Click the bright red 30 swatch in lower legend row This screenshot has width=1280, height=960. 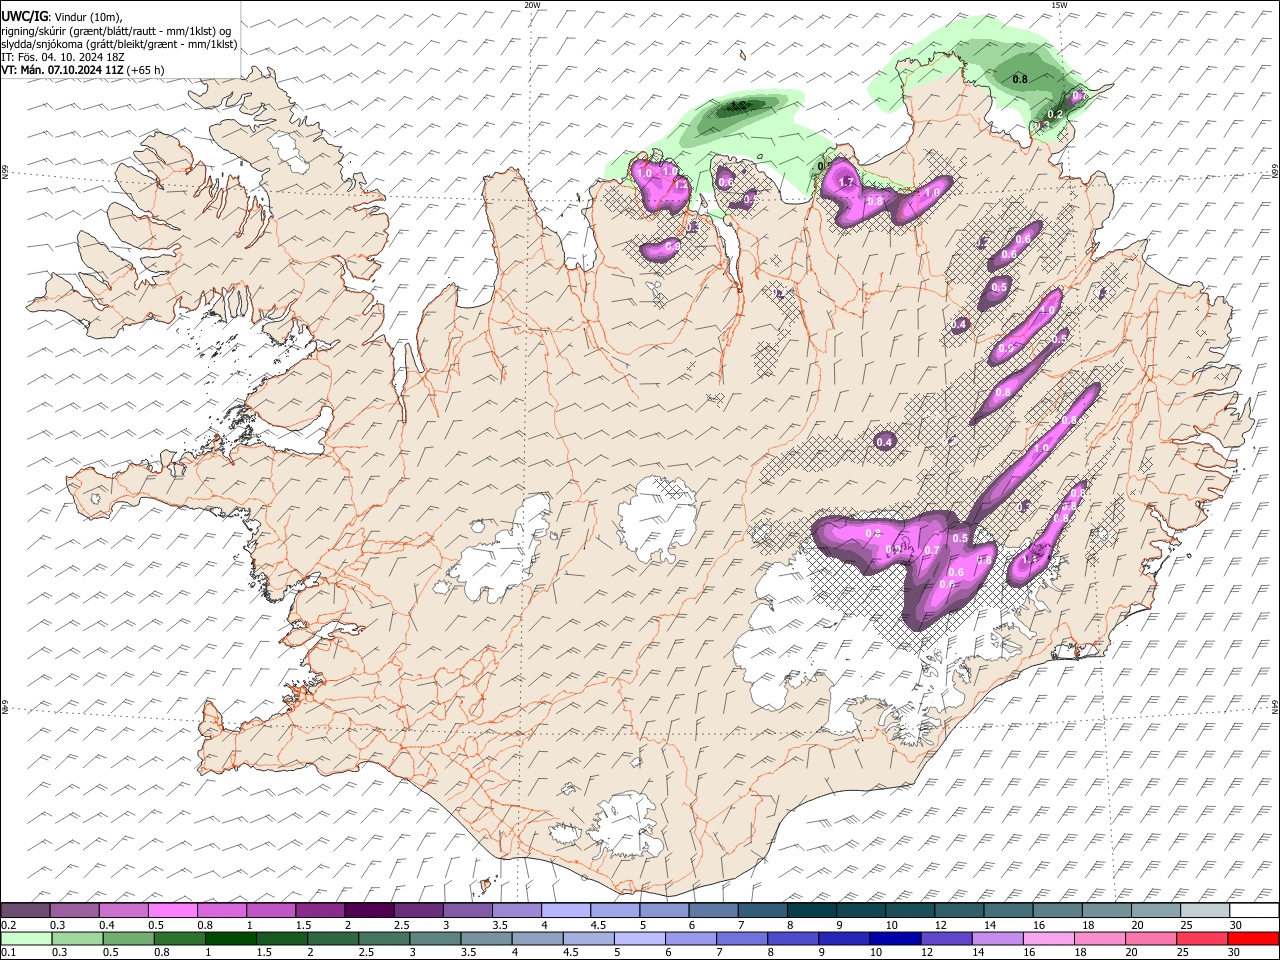tap(1254, 938)
